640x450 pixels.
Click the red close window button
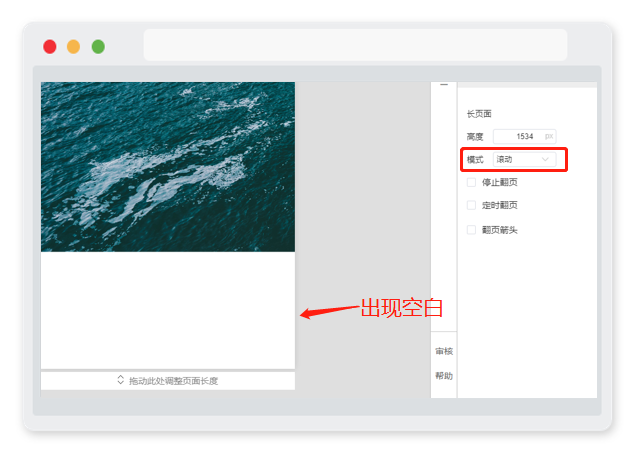[x=50, y=47]
